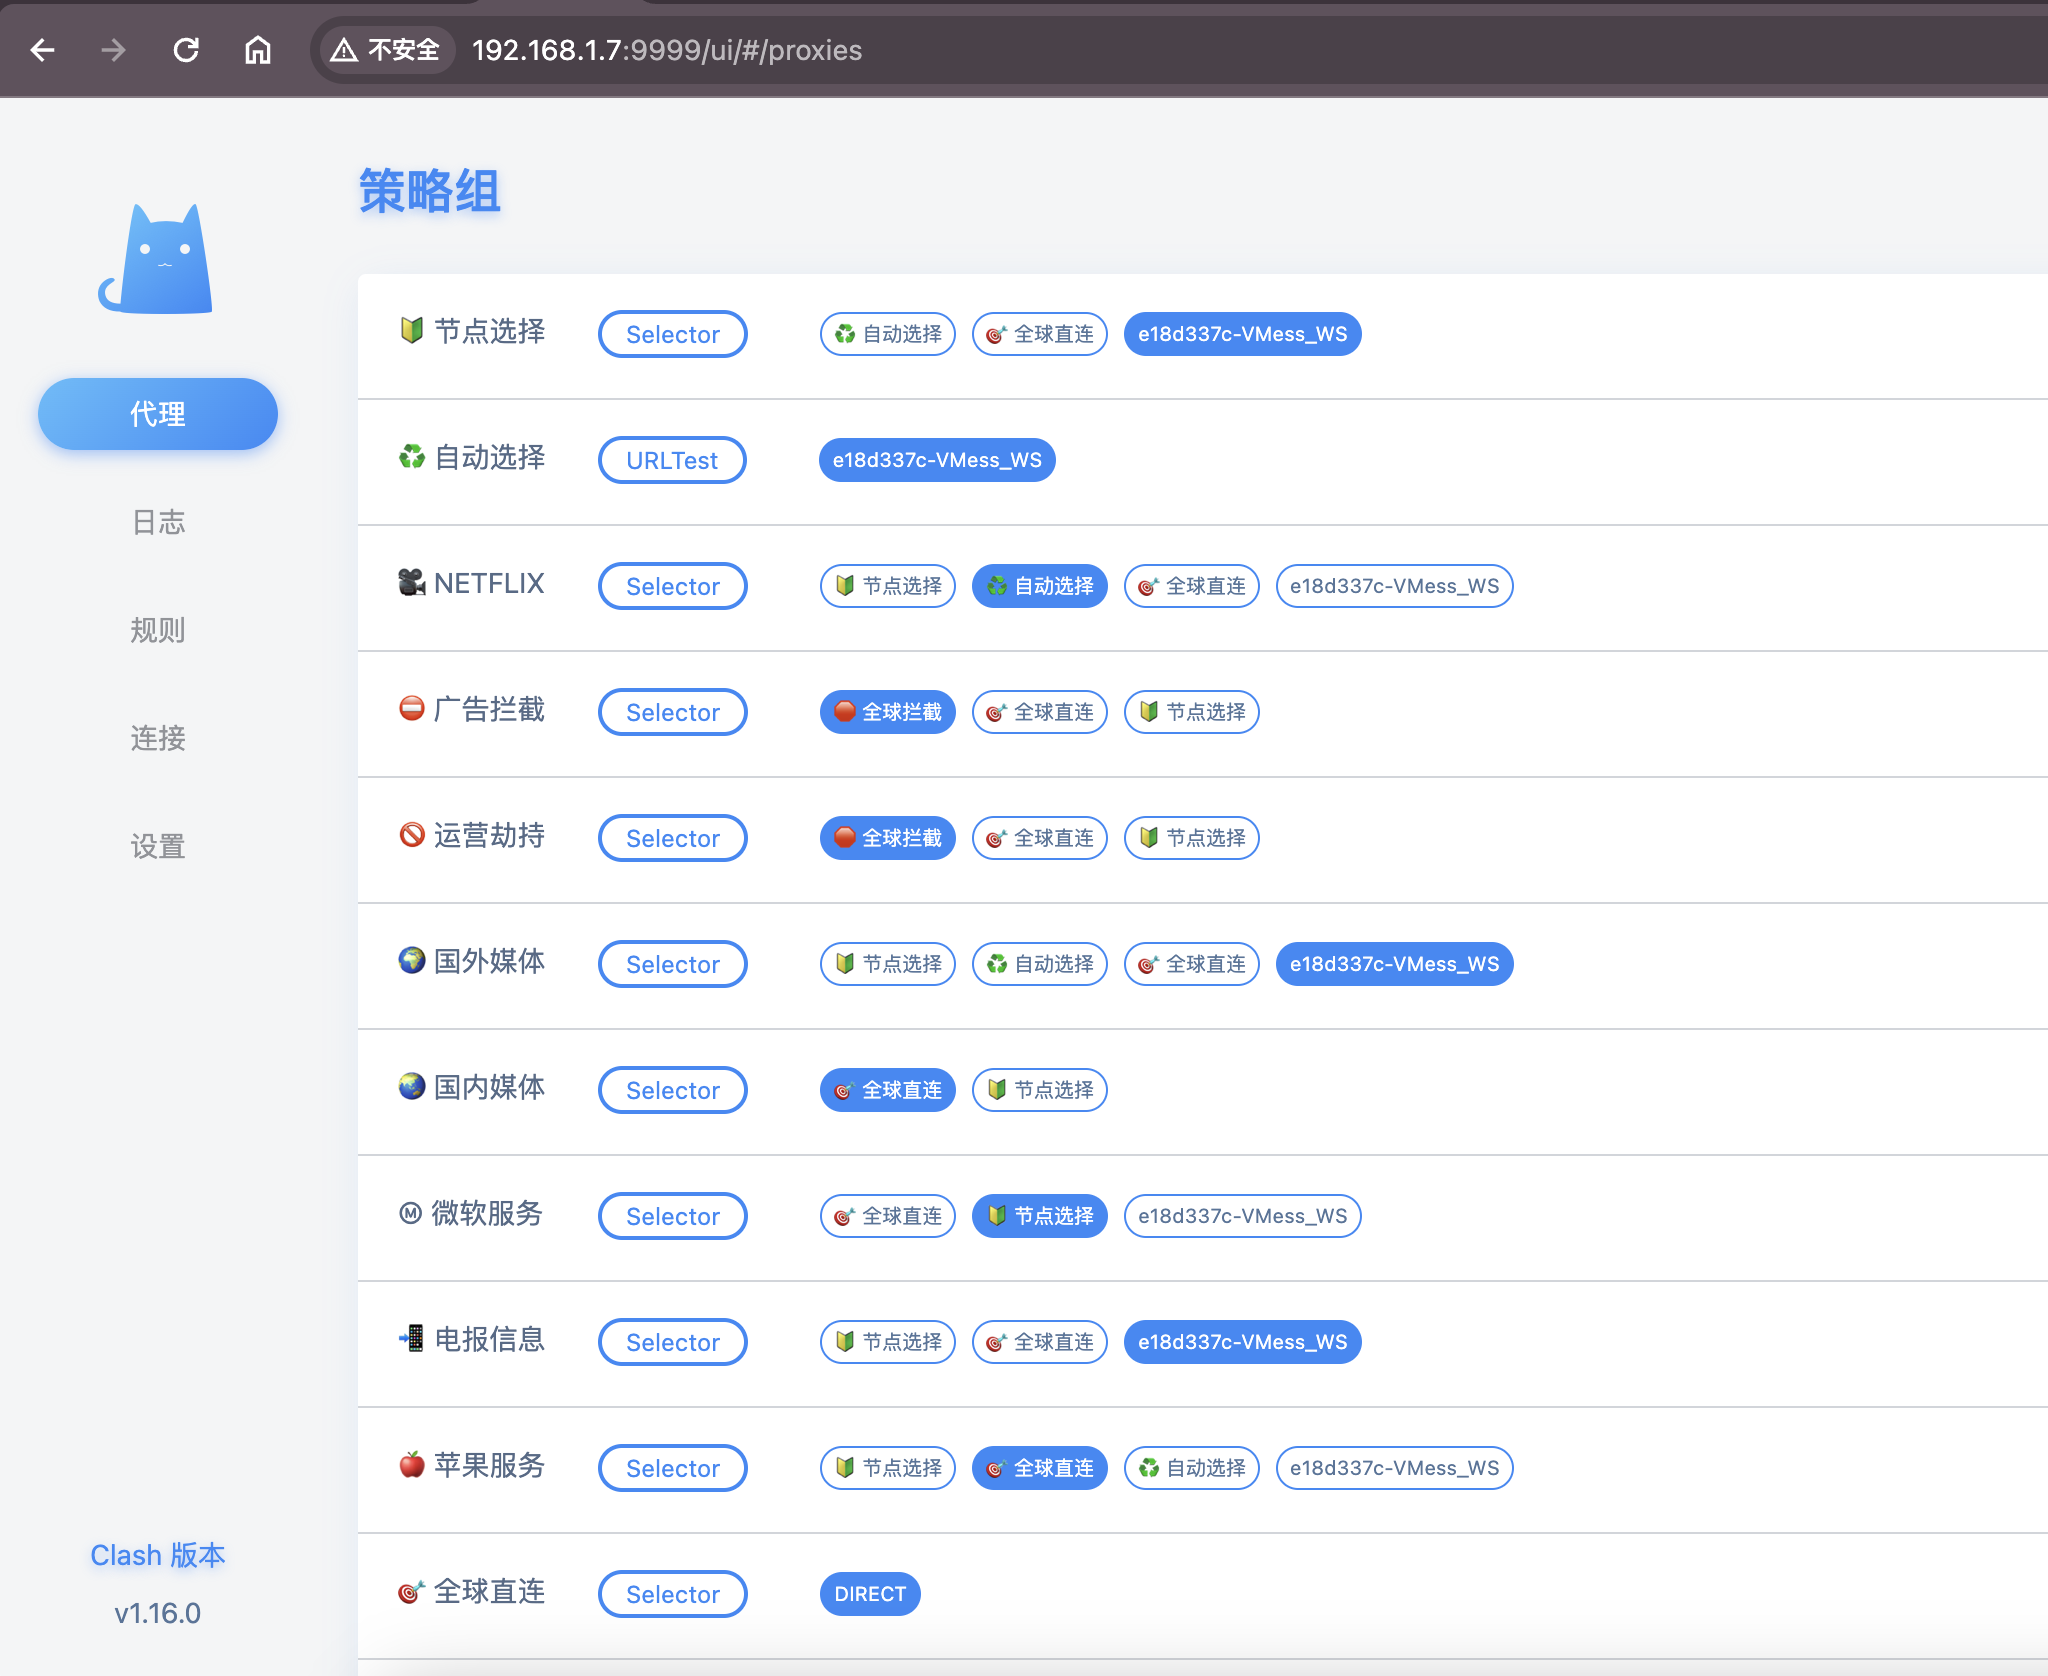Go to 设置 settings page
The image size is (2048, 1676).
[158, 846]
